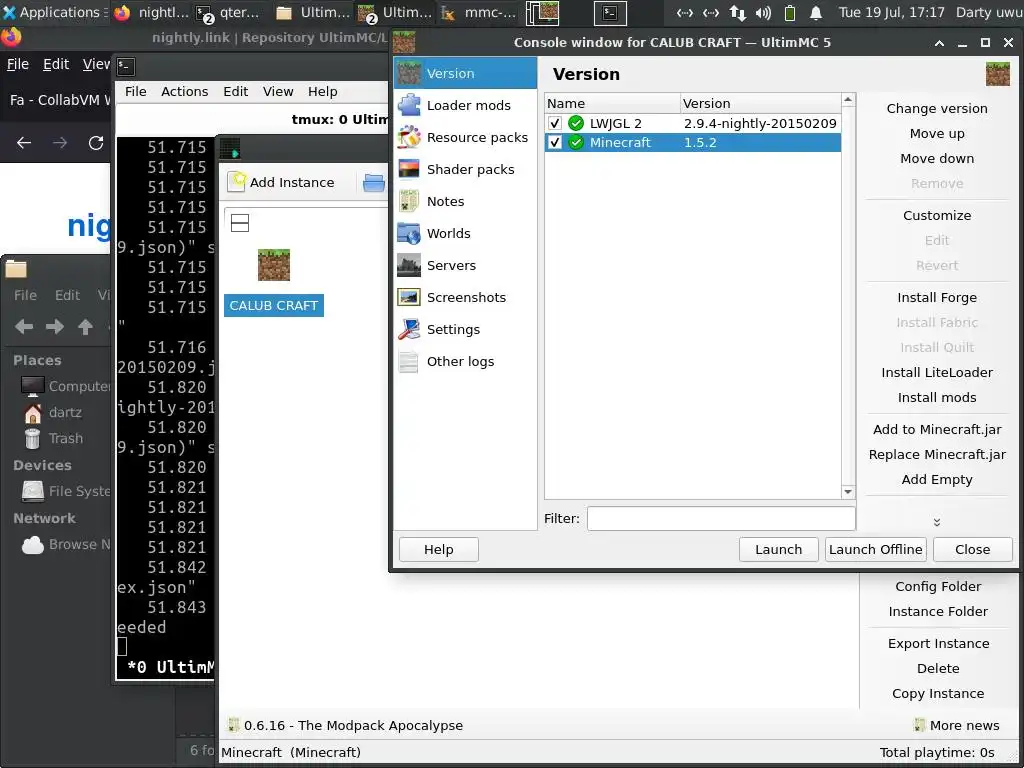This screenshot has width=1024, height=768.
Task: Click the Launch Offline button
Action: [876, 549]
